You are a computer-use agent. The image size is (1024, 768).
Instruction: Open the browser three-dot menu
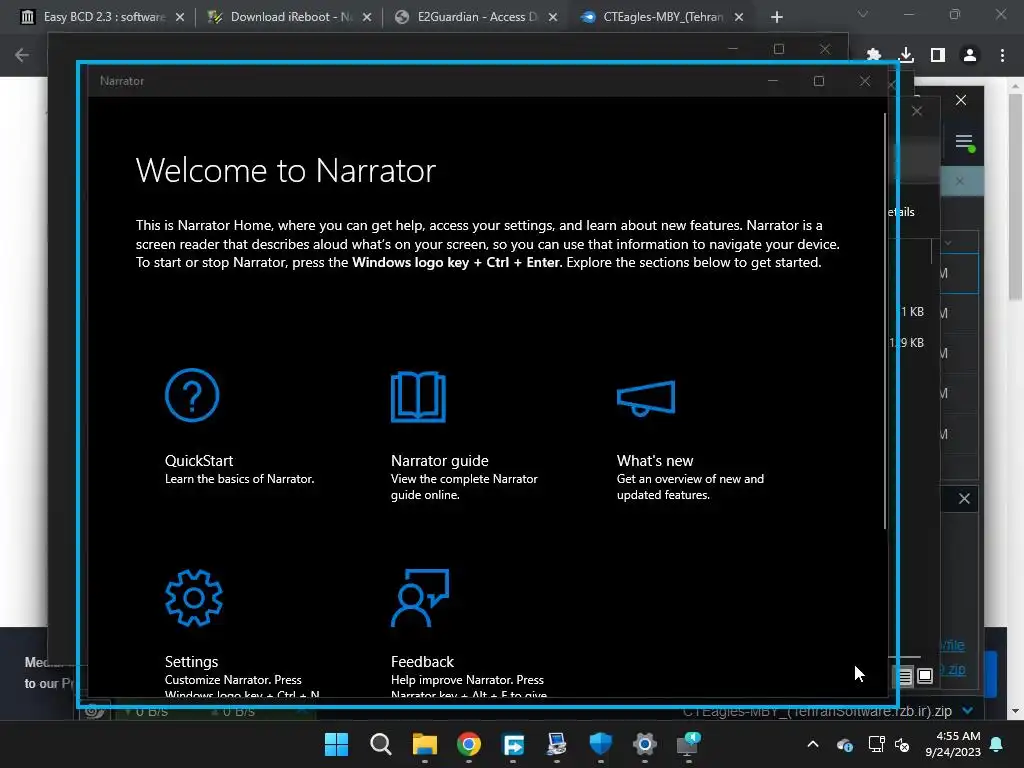pos(1002,56)
